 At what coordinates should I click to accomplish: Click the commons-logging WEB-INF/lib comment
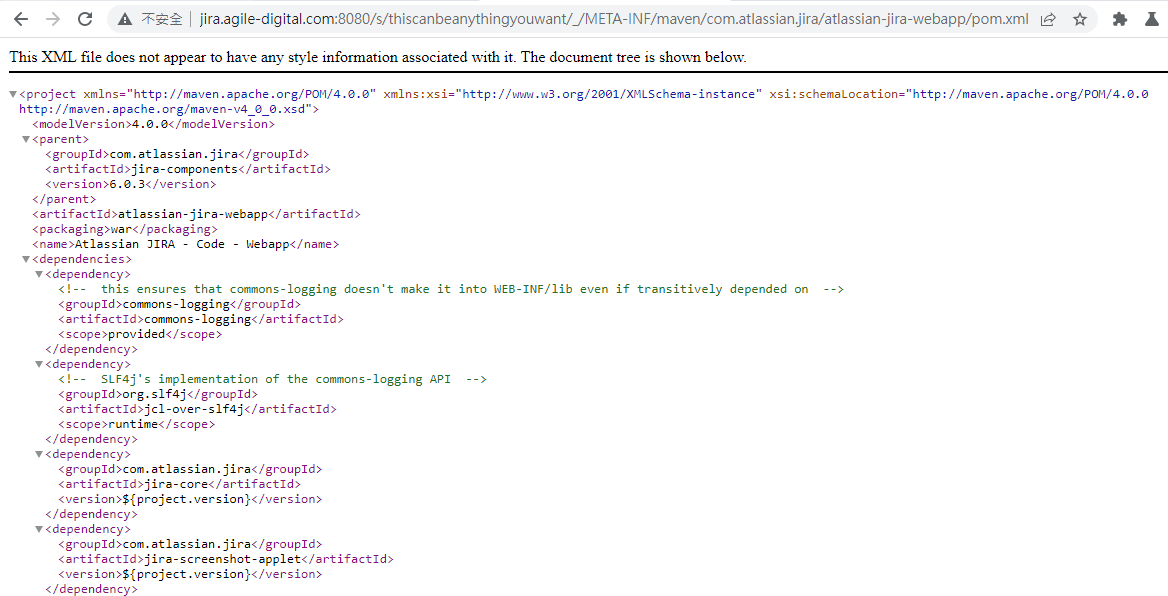pyautogui.click(x=451, y=289)
